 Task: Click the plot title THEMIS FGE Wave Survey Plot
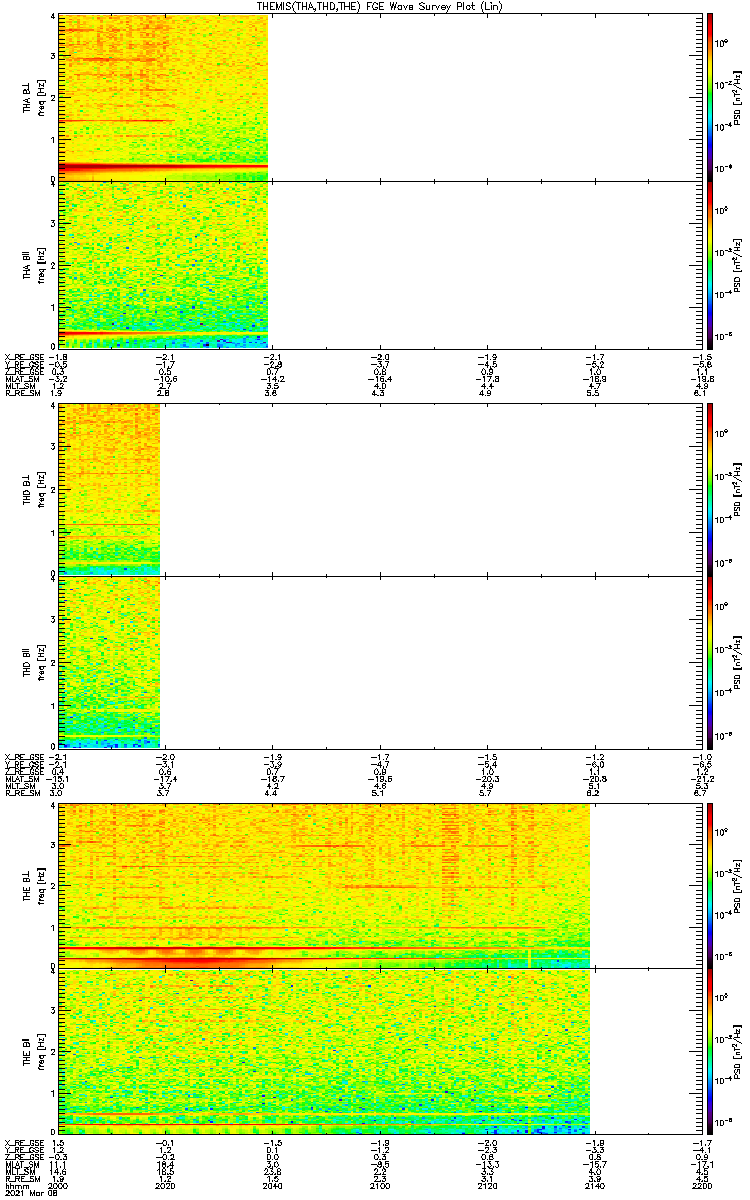pyautogui.click(x=378, y=6)
